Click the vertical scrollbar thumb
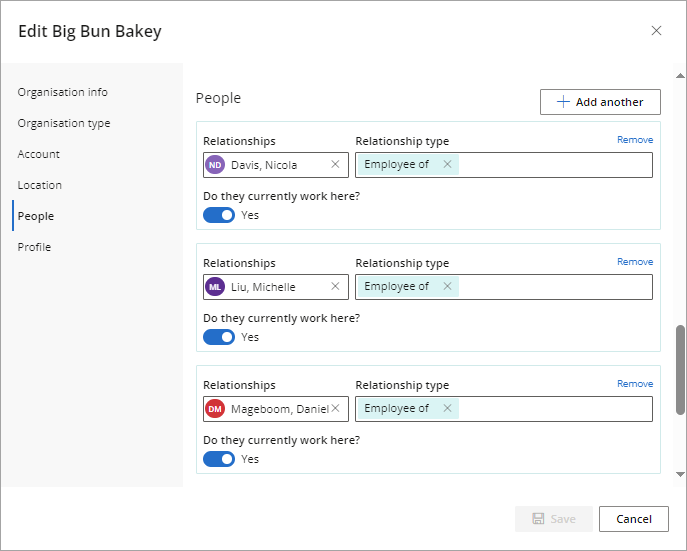 [680, 370]
